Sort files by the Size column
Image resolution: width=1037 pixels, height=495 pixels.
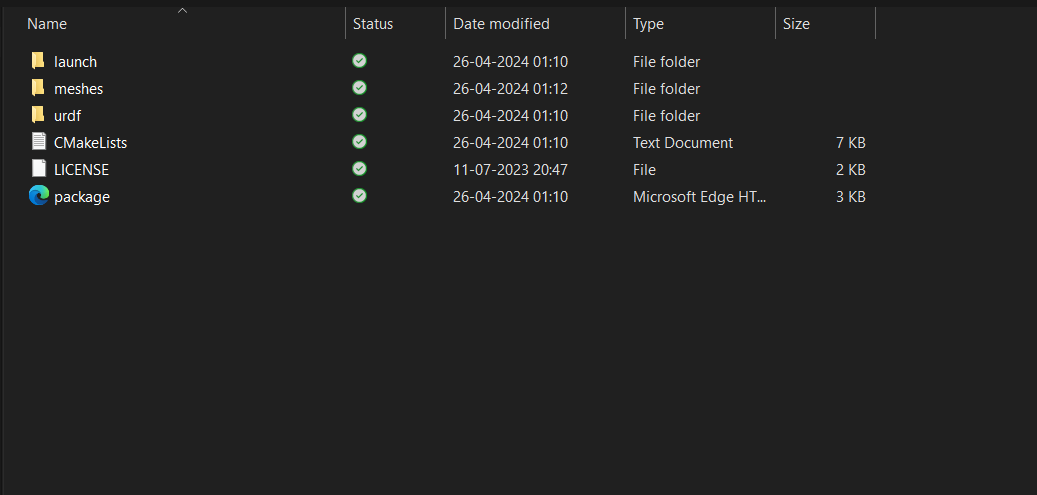pyautogui.click(x=796, y=24)
